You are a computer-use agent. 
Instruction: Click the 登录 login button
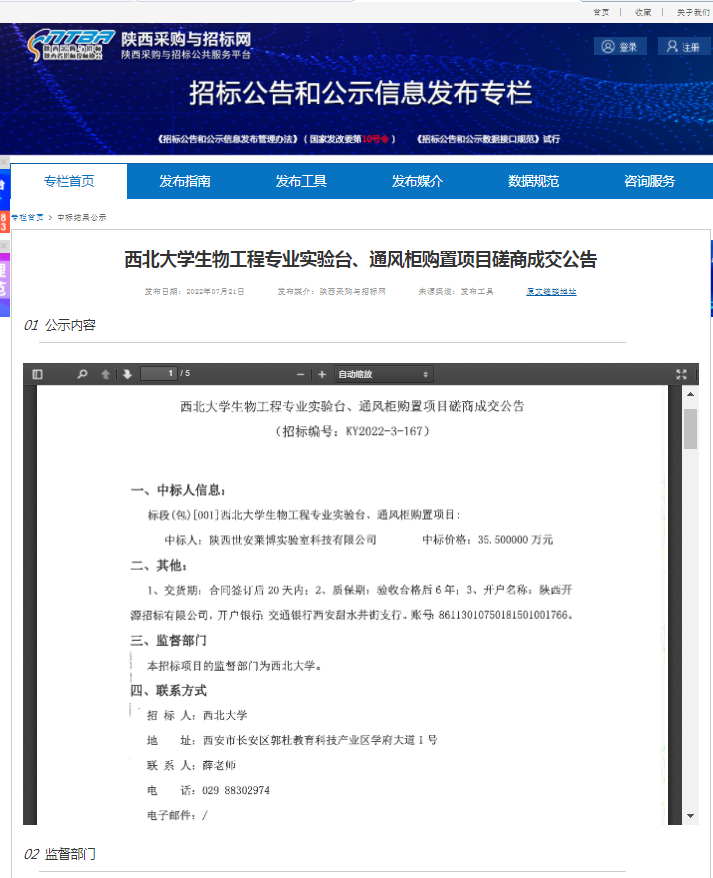click(620, 47)
